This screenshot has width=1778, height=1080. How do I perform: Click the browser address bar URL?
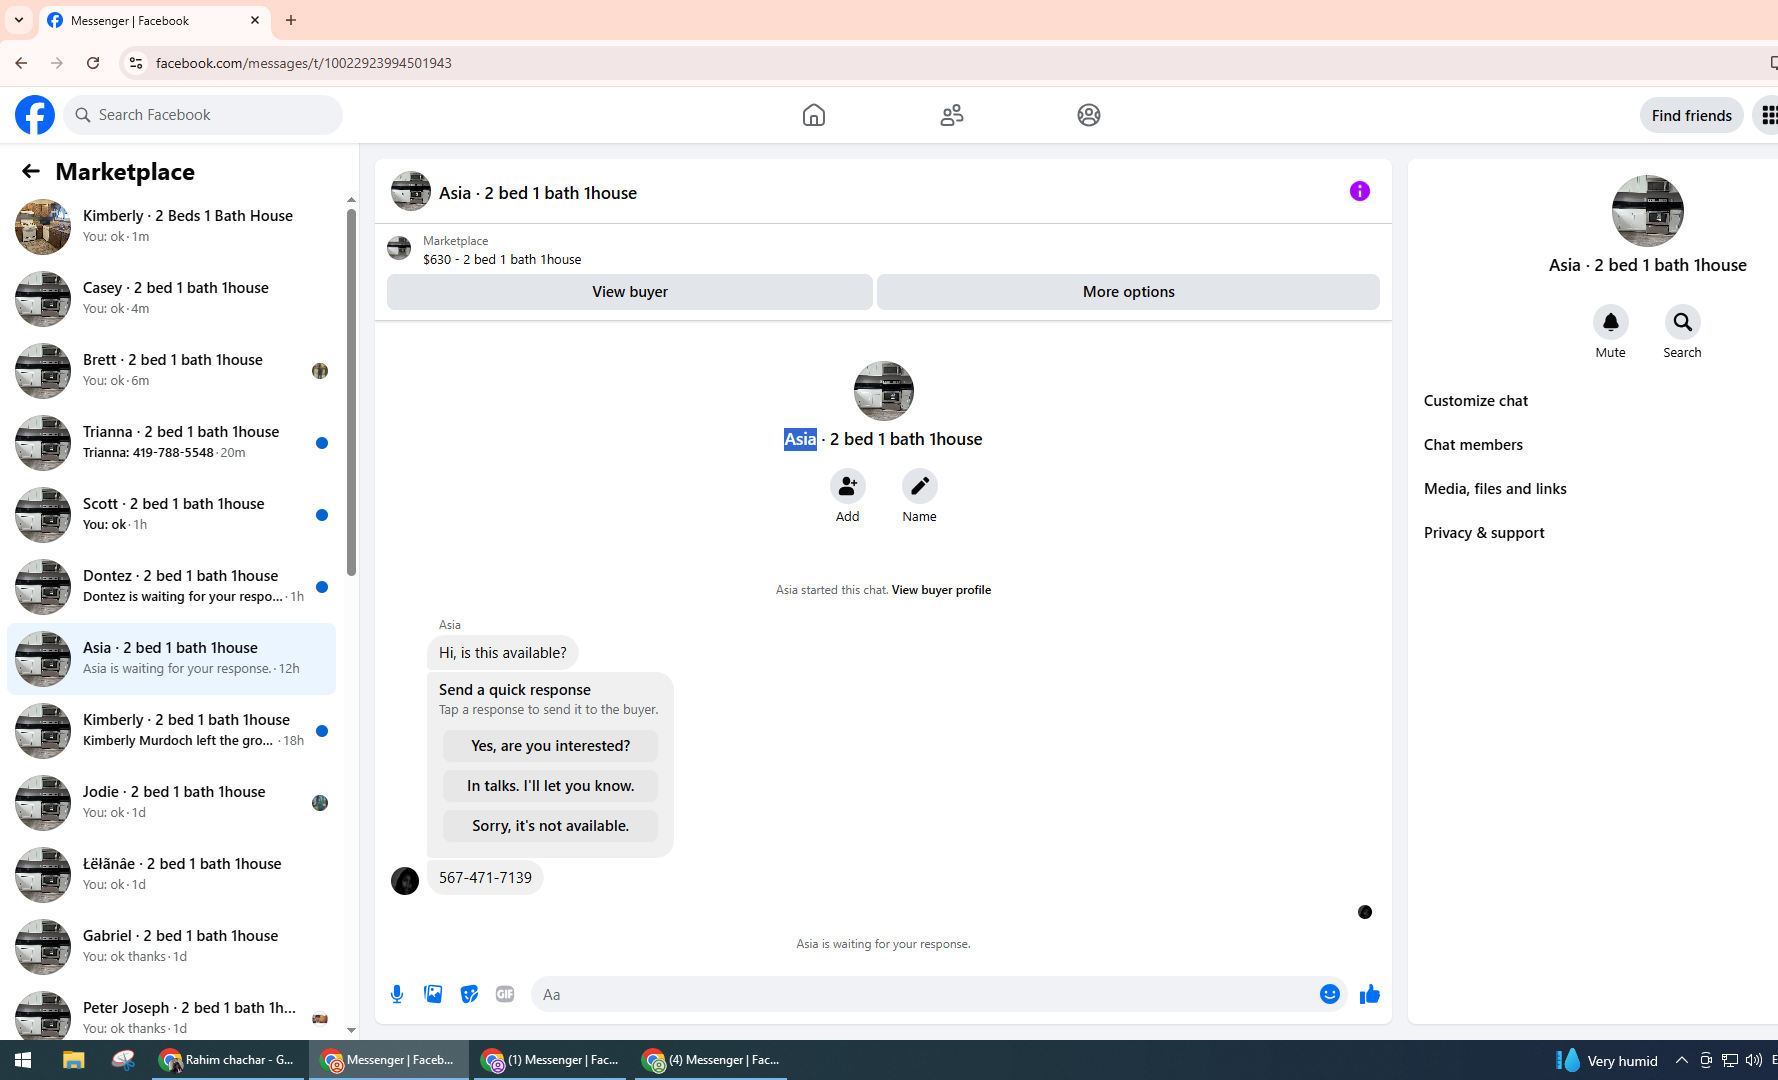coord(303,63)
